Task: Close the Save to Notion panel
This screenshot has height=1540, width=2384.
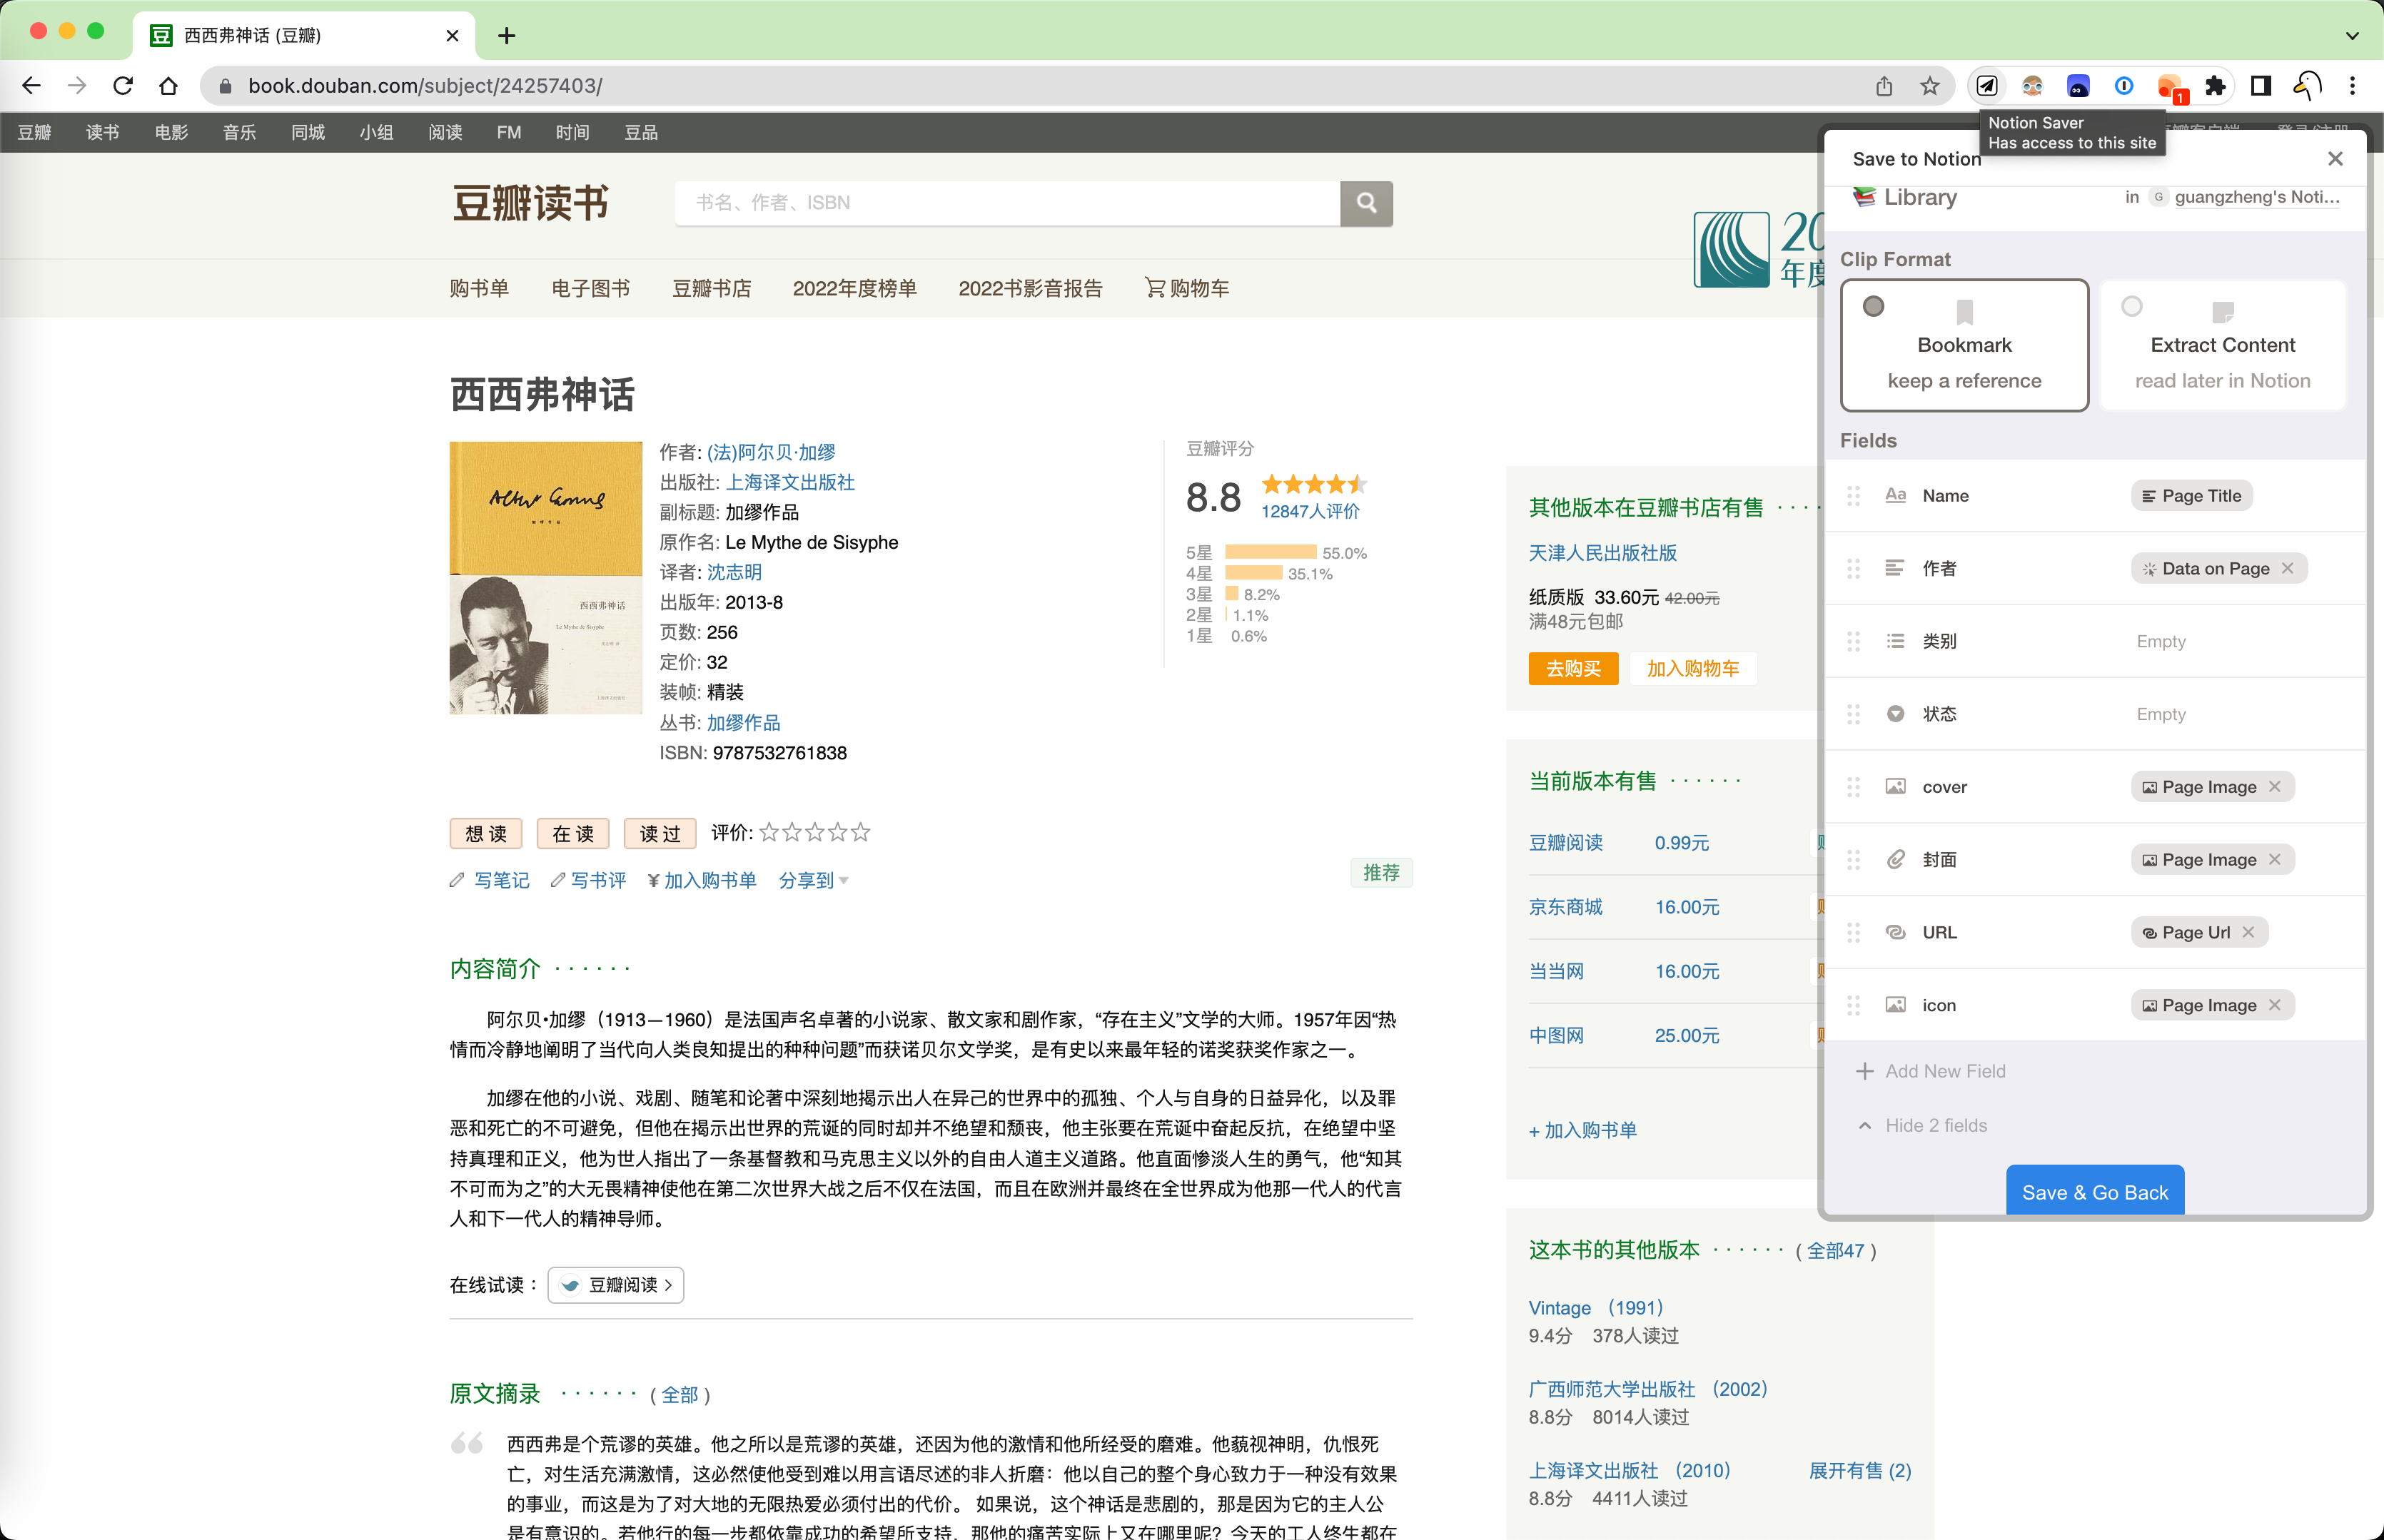Action: (x=2335, y=159)
